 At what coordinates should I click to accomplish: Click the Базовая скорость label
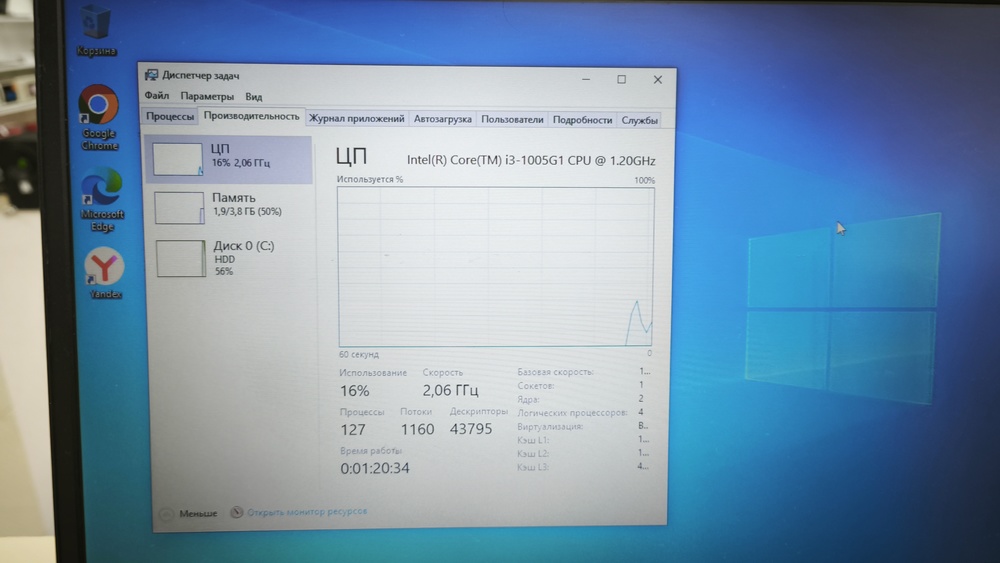pyautogui.click(x=555, y=372)
